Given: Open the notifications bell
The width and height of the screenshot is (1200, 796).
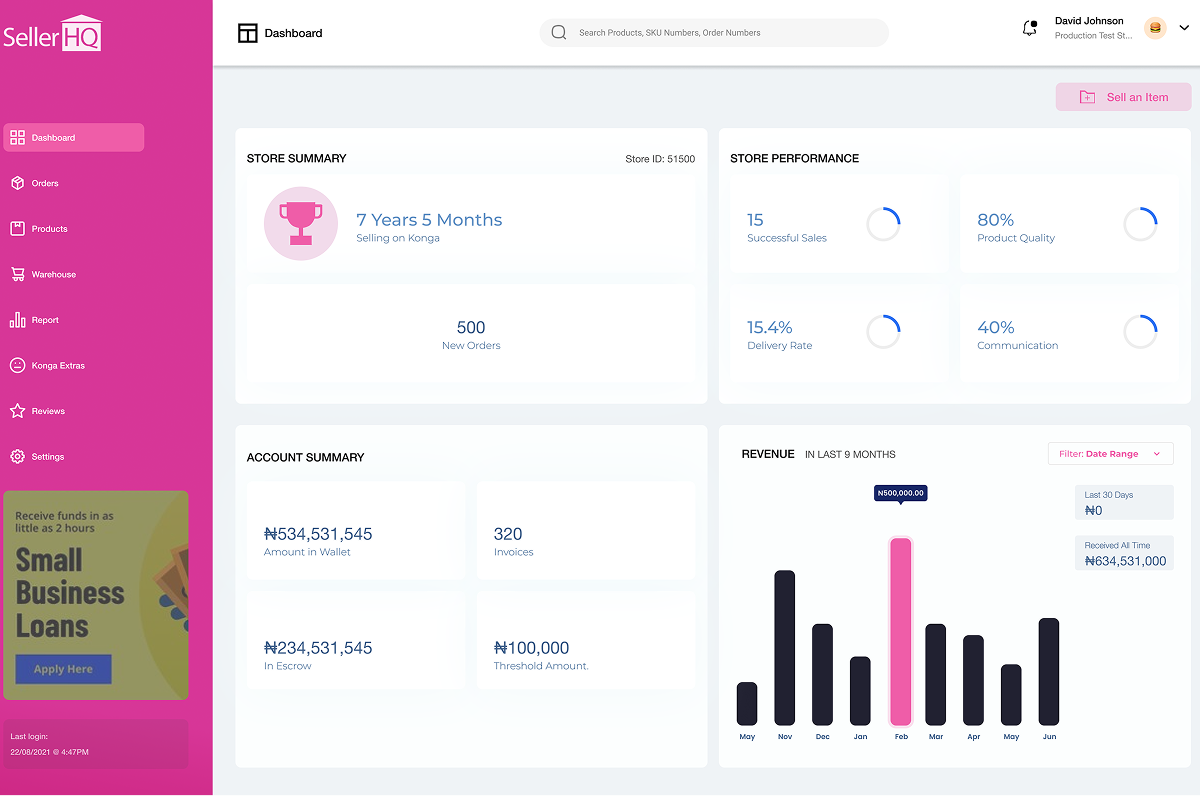Looking at the screenshot, I should pos(1029,28).
